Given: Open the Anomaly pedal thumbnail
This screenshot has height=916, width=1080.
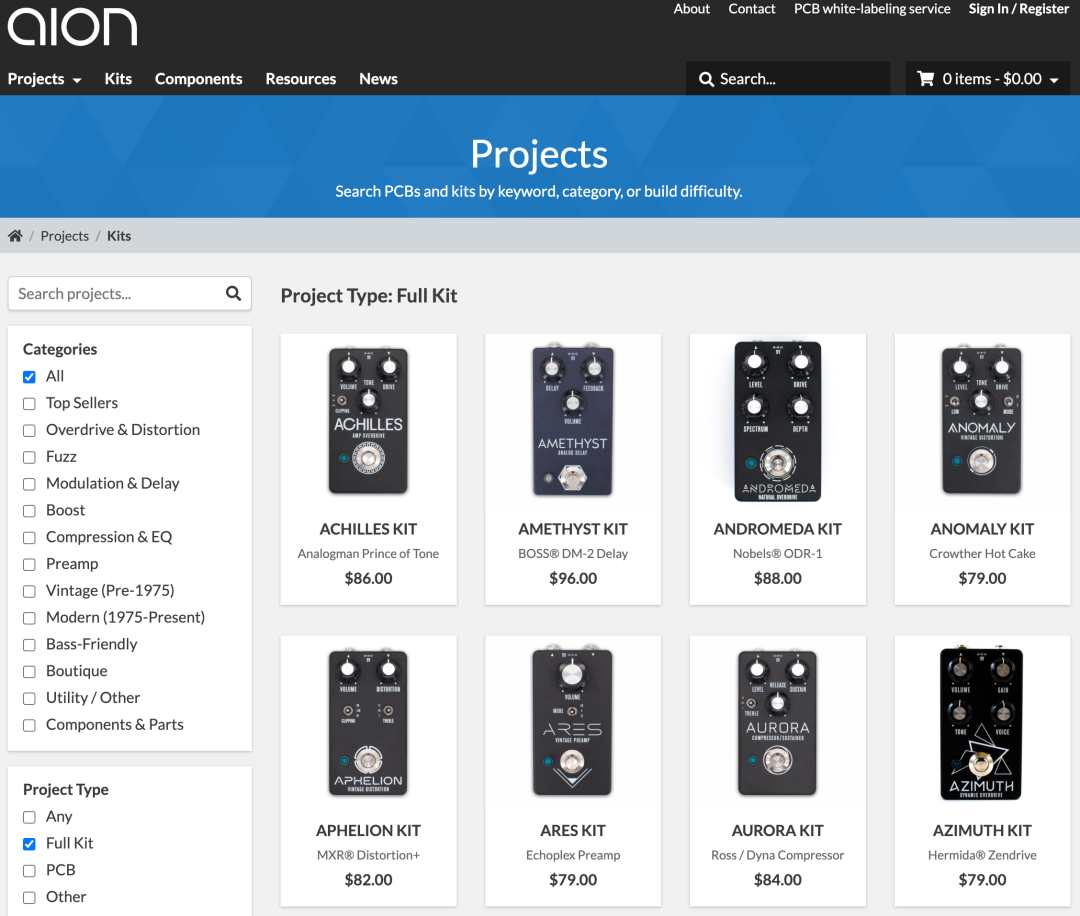Looking at the screenshot, I should [x=982, y=421].
